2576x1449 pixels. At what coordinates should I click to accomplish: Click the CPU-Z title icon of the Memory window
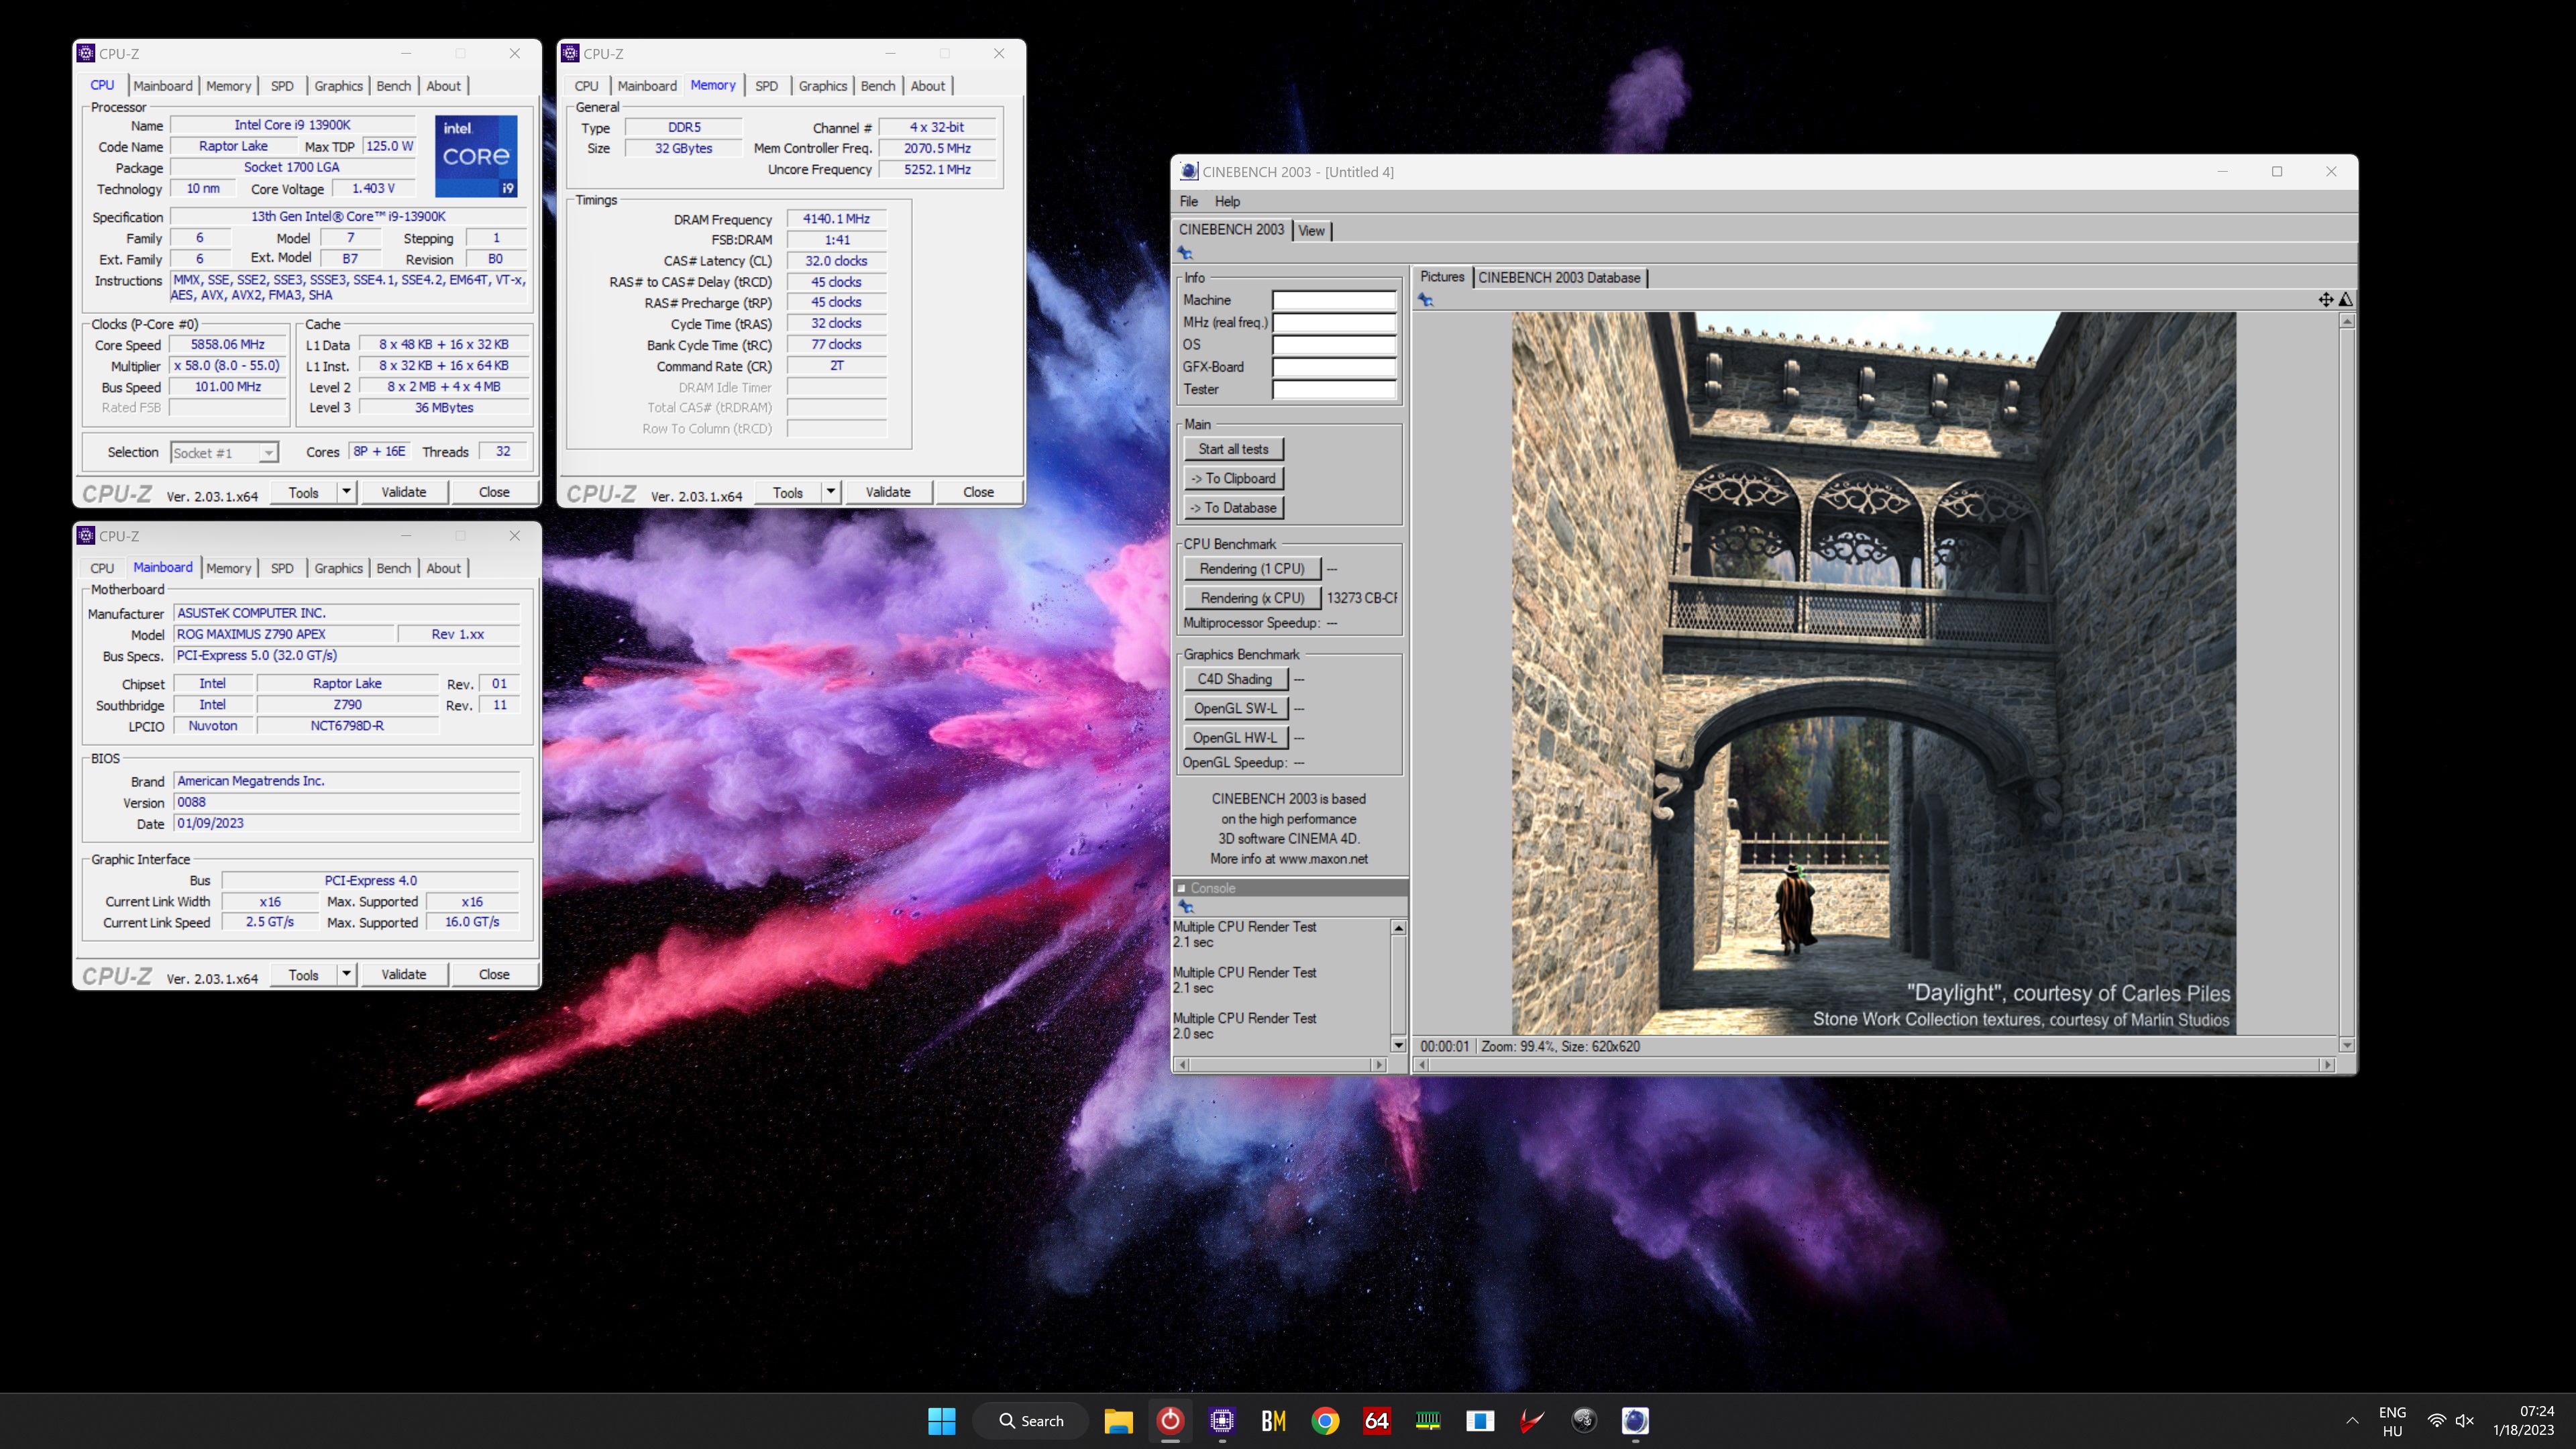(570, 53)
